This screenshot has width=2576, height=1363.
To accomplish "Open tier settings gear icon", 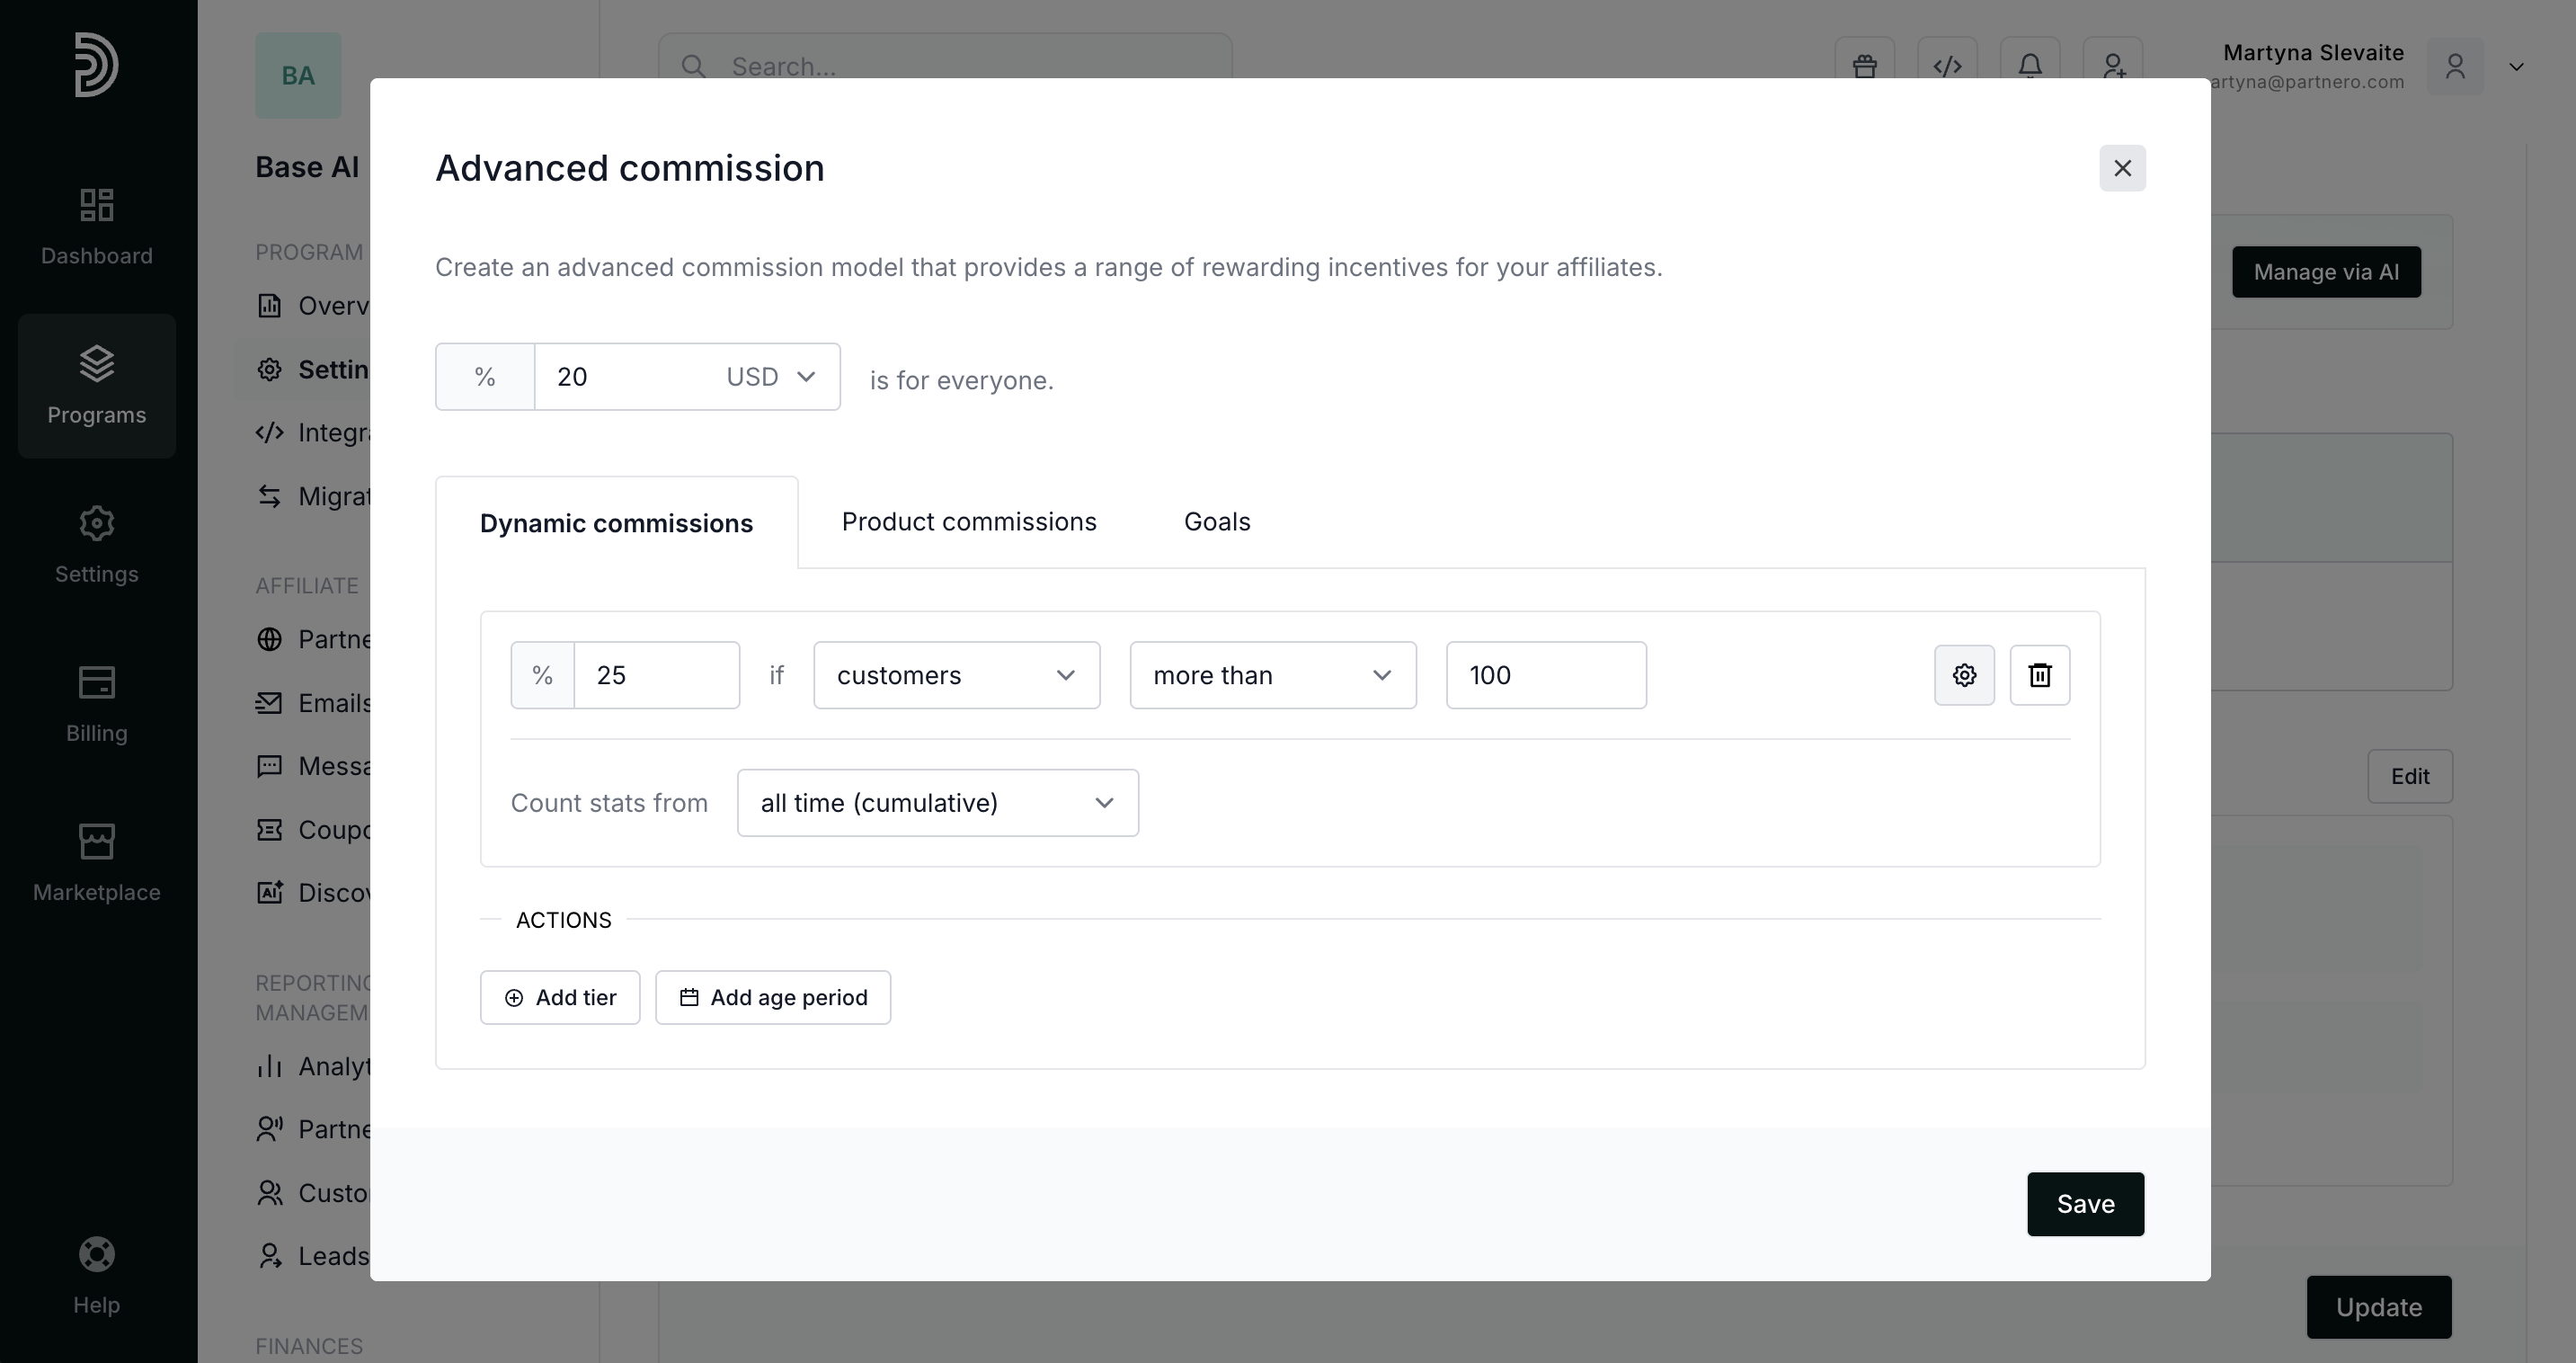I will 1964,675.
